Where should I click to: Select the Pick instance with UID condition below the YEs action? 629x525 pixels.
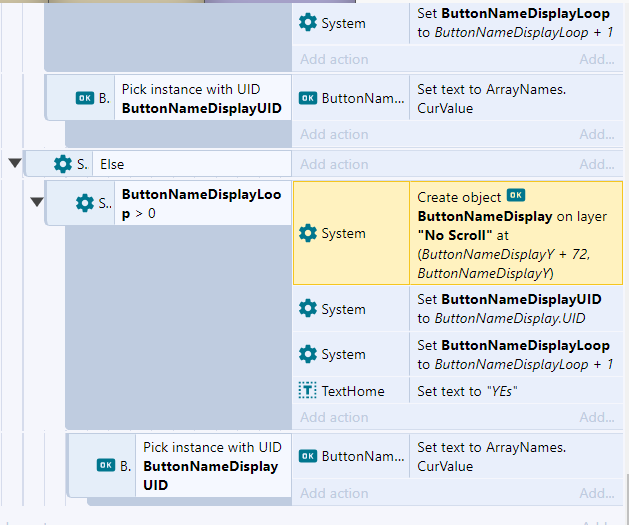213,466
